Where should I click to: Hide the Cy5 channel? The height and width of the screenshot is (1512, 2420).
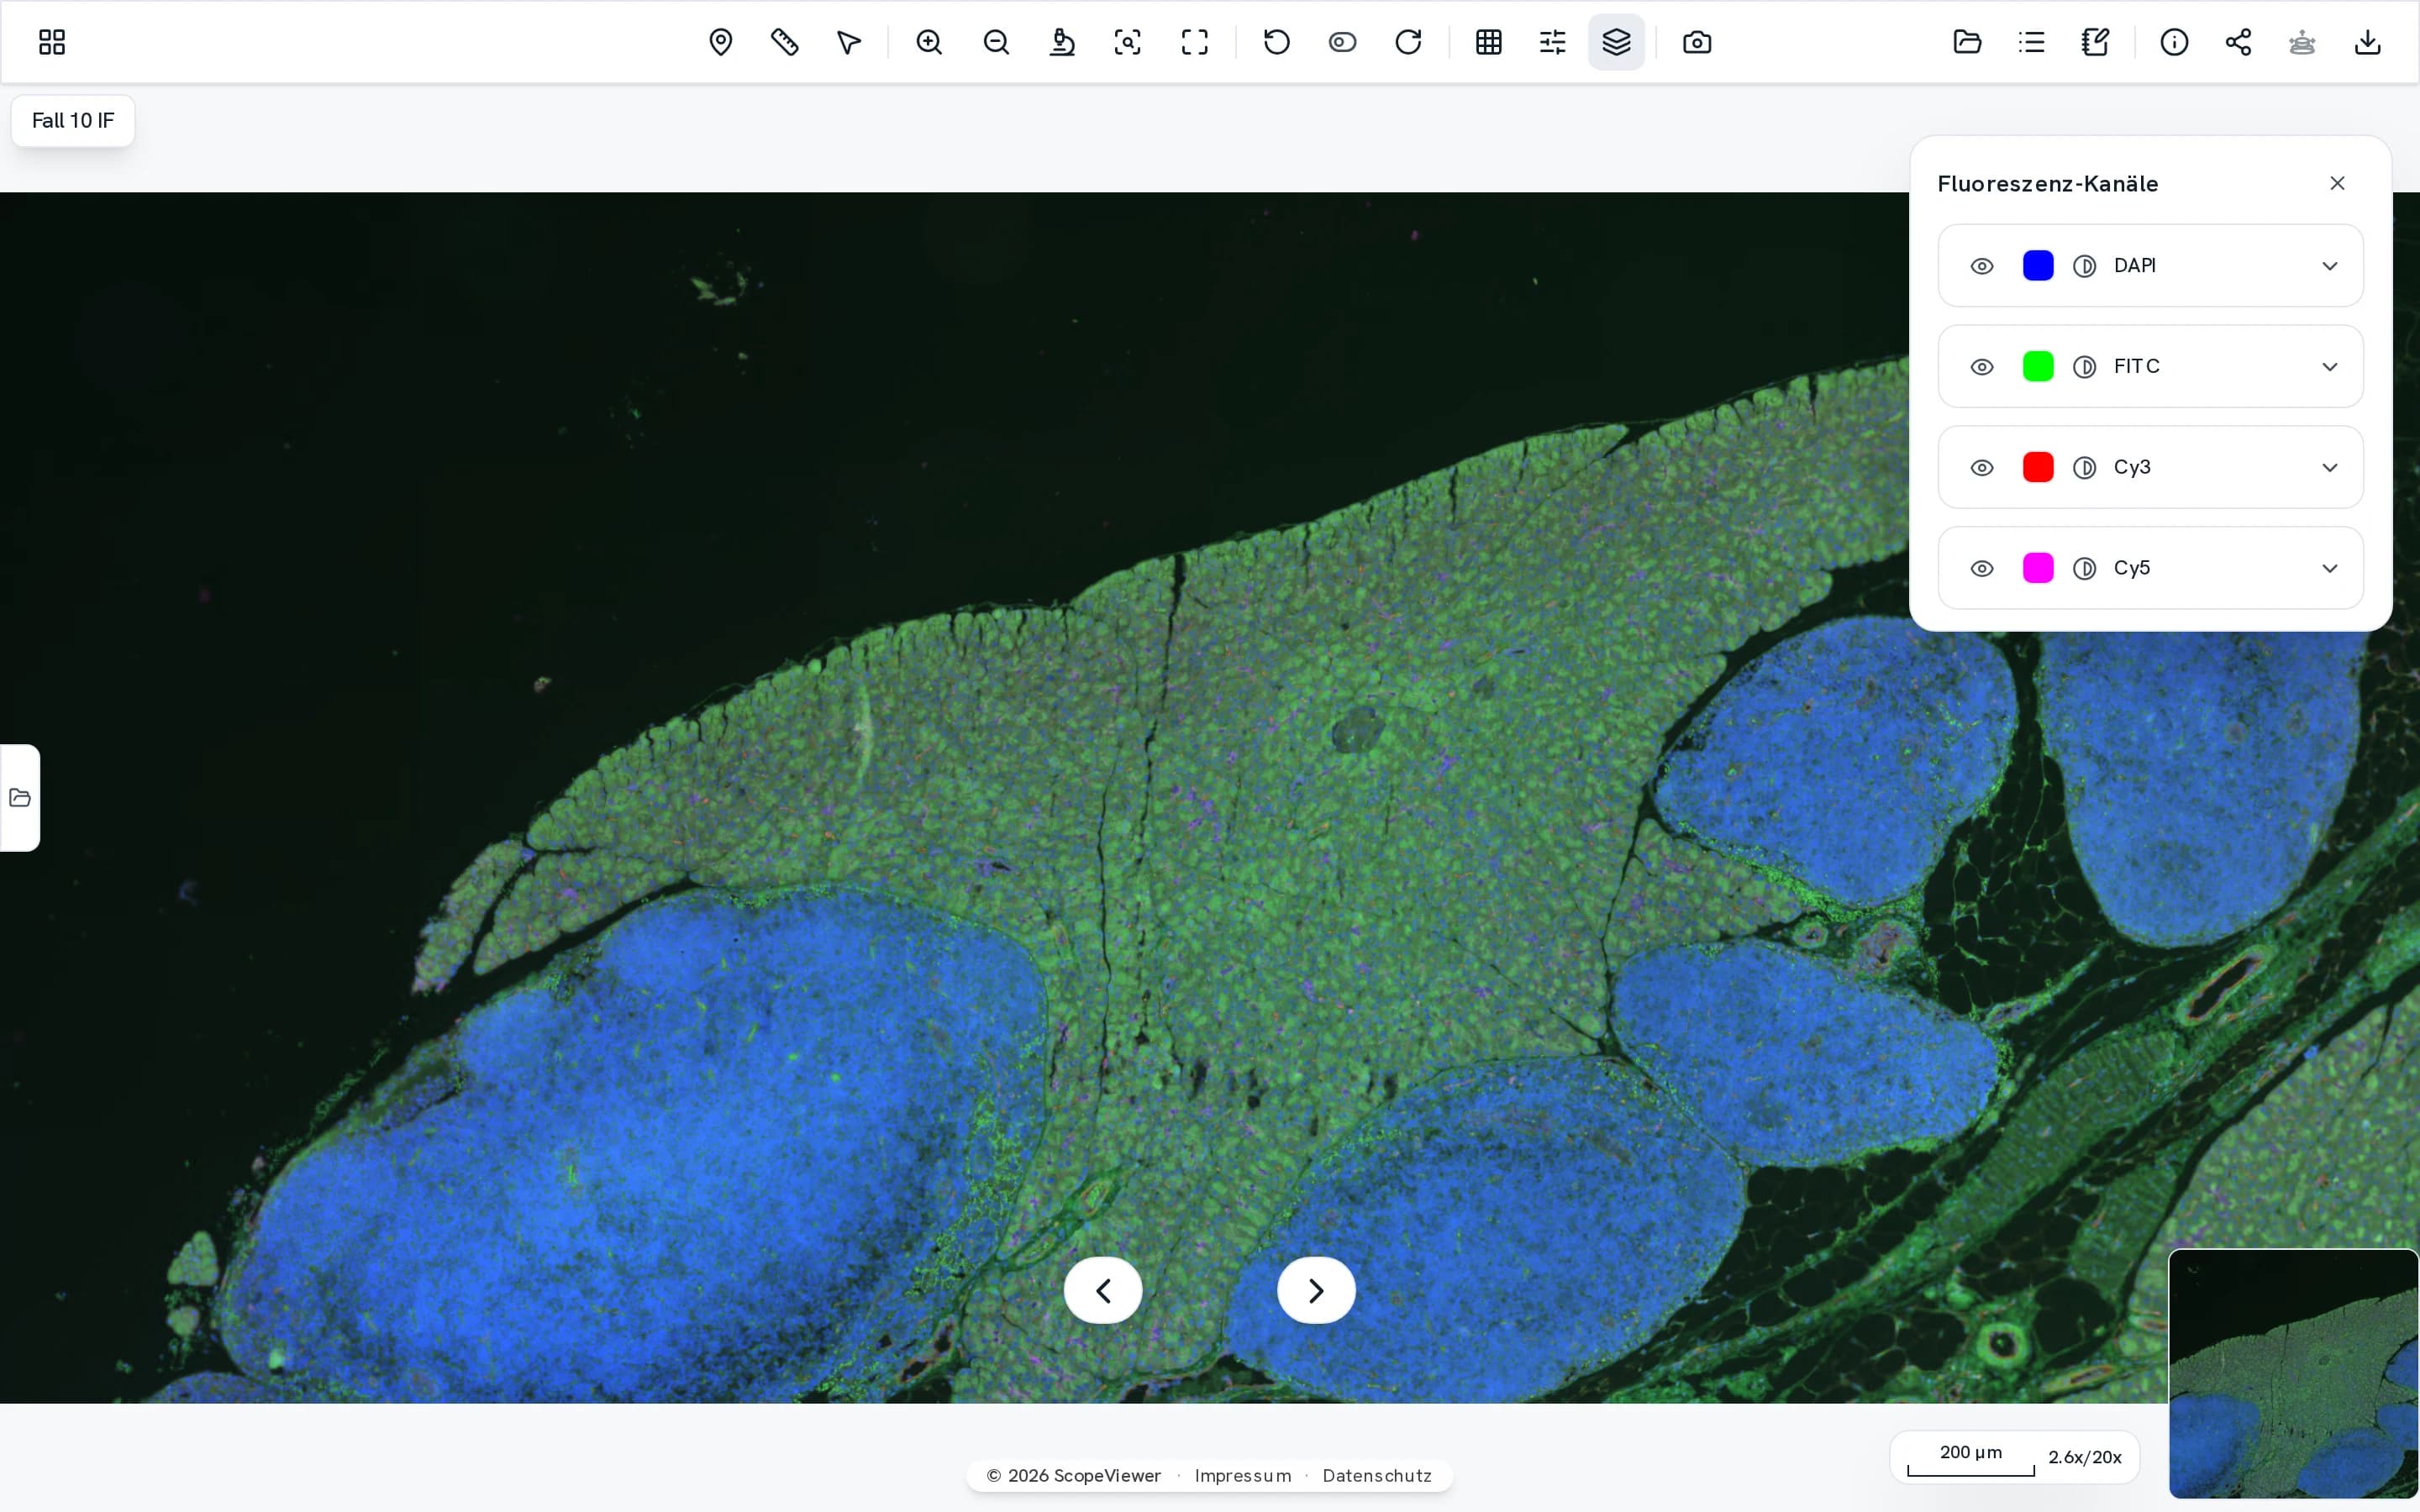click(x=1982, y=569)
